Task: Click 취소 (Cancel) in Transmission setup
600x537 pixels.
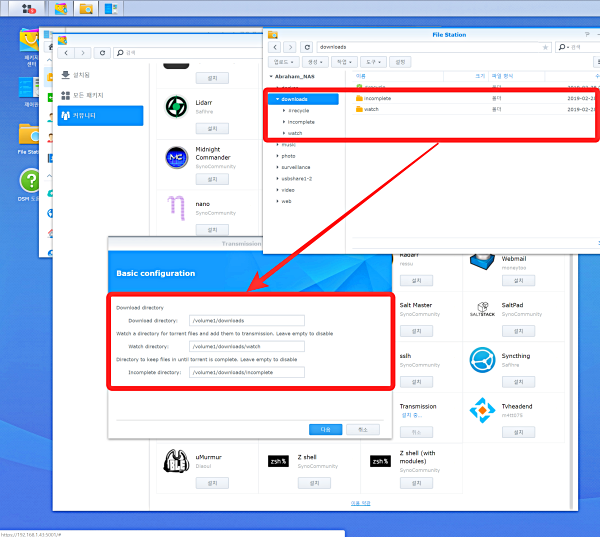Action: pyautogui.click(x=363, y=429)
